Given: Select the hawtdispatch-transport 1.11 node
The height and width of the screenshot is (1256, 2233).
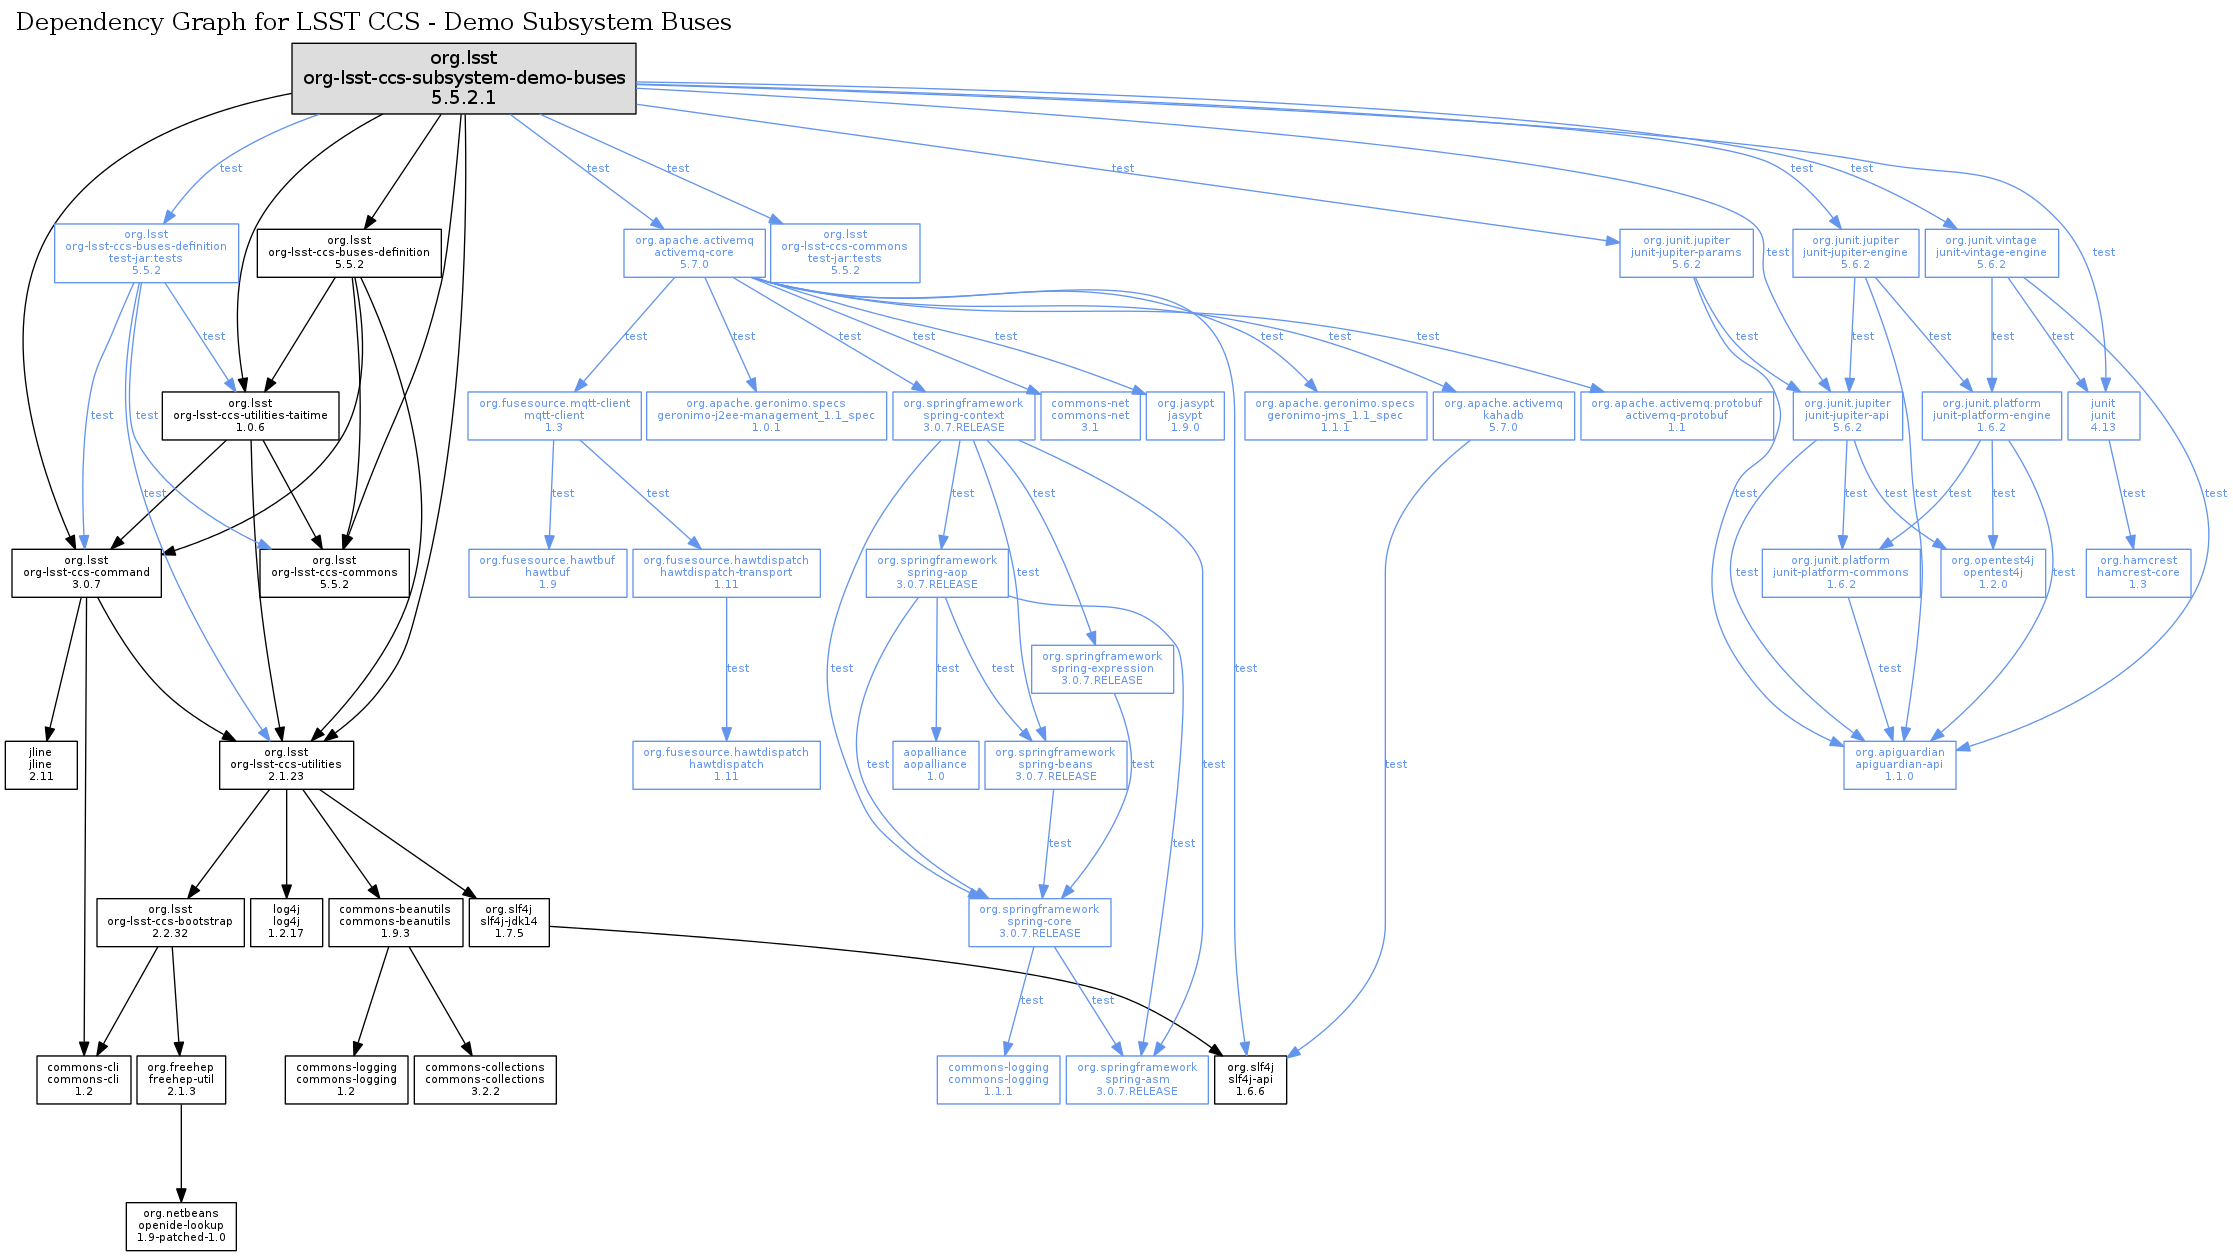Looking at the screenshot, I should coord(726,573).
